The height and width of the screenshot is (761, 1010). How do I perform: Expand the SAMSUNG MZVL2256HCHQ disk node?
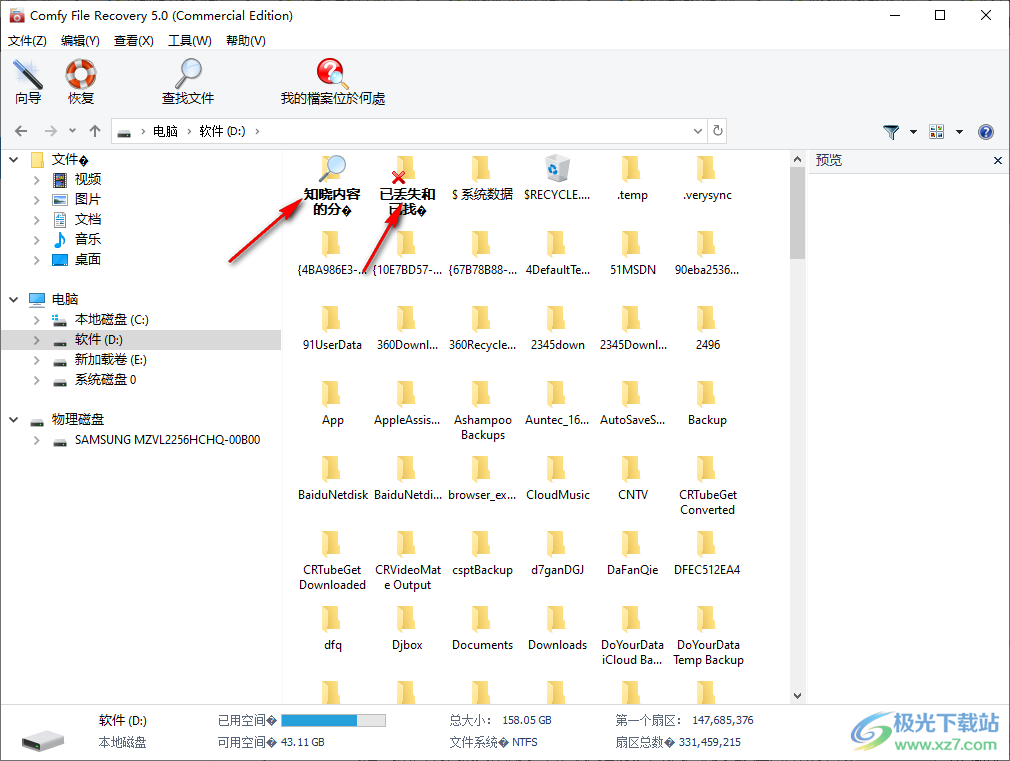tap(37, 440)
